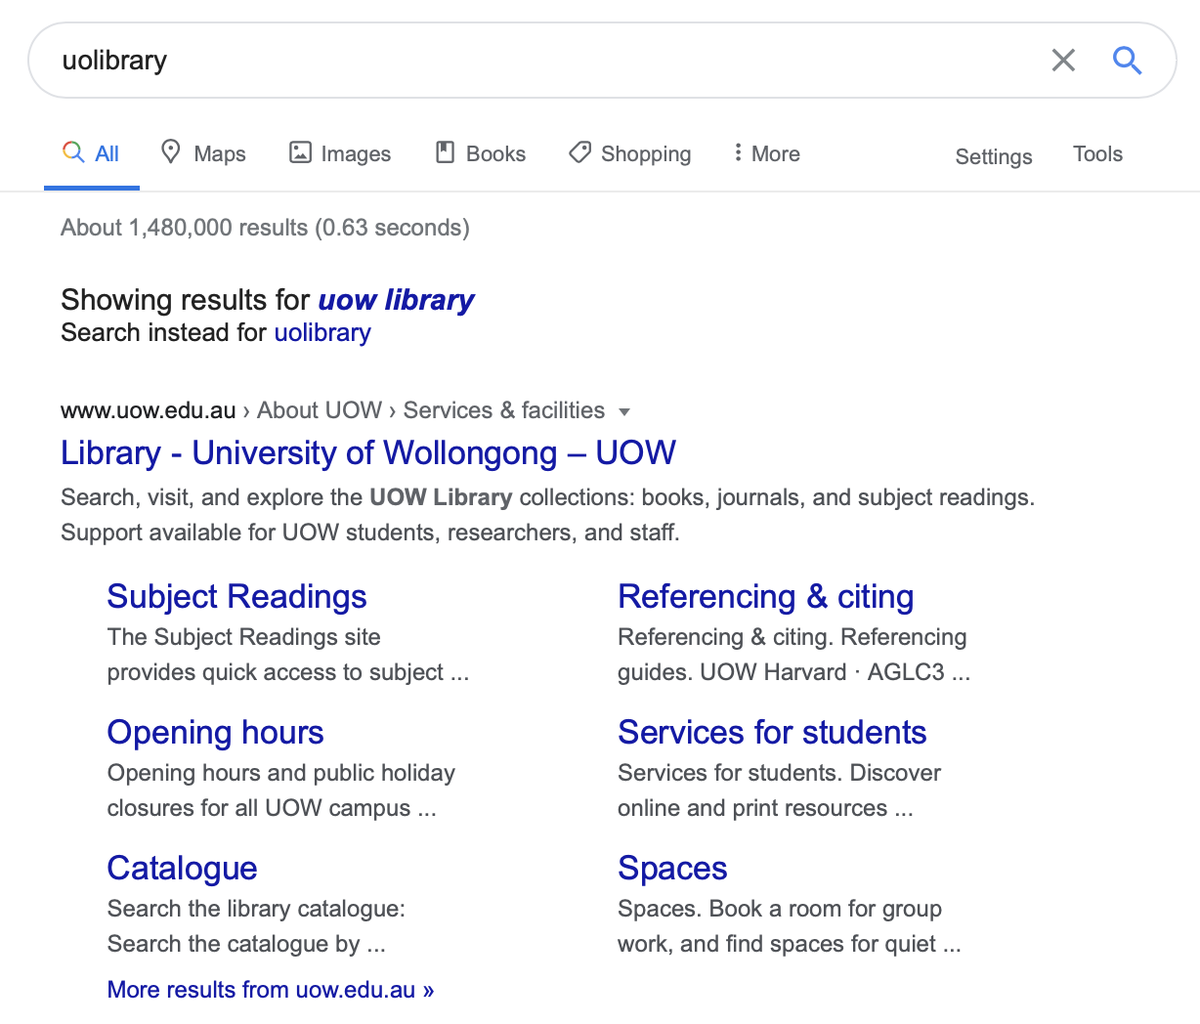Open search Settings
Screen dimensions: 1200x1024
[x=993, y=157]
